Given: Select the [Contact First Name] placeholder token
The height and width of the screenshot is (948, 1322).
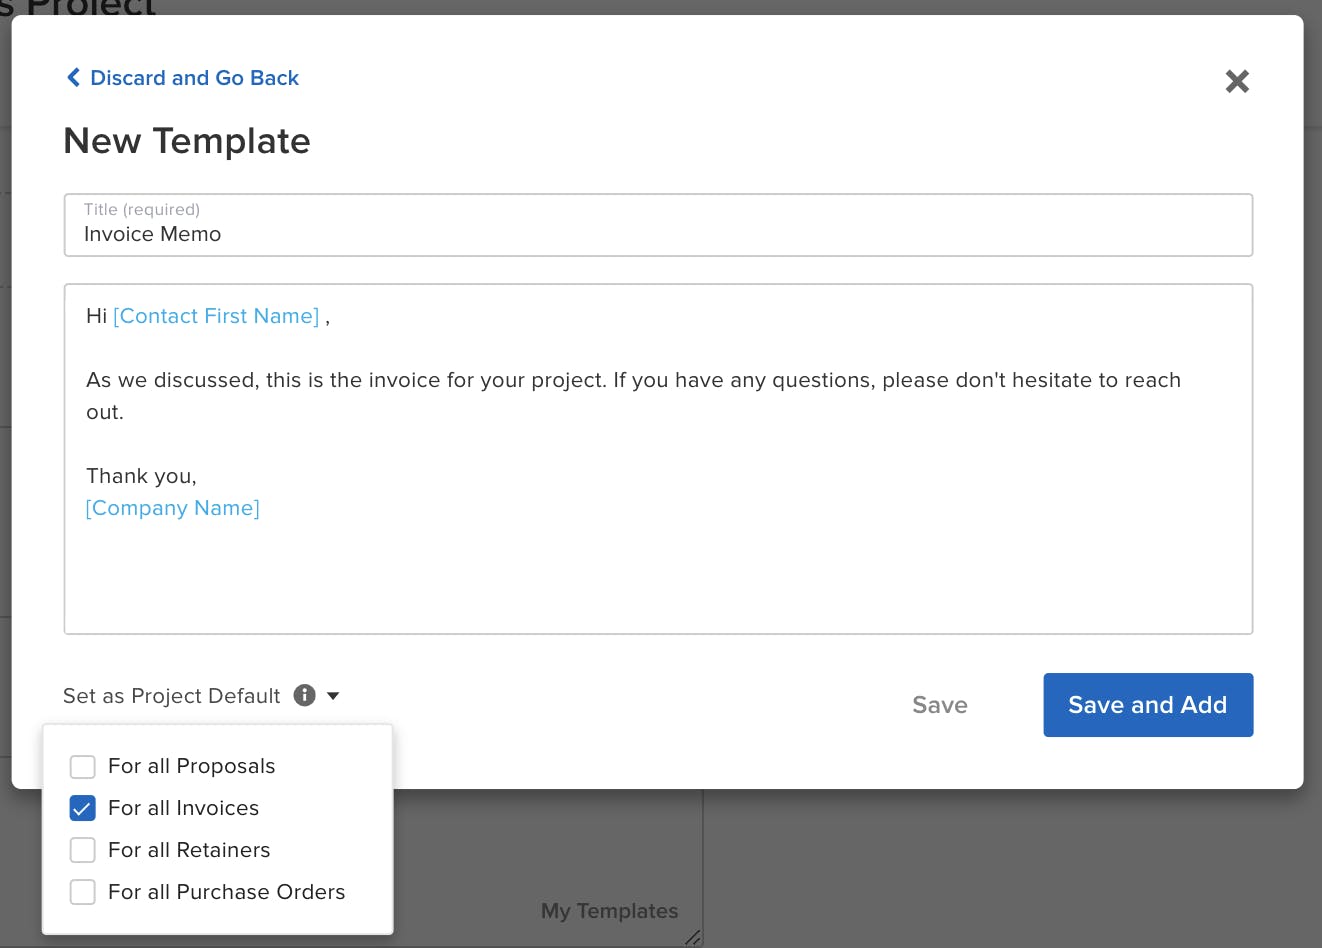Looking at the screenshot, I should point(216,316).
